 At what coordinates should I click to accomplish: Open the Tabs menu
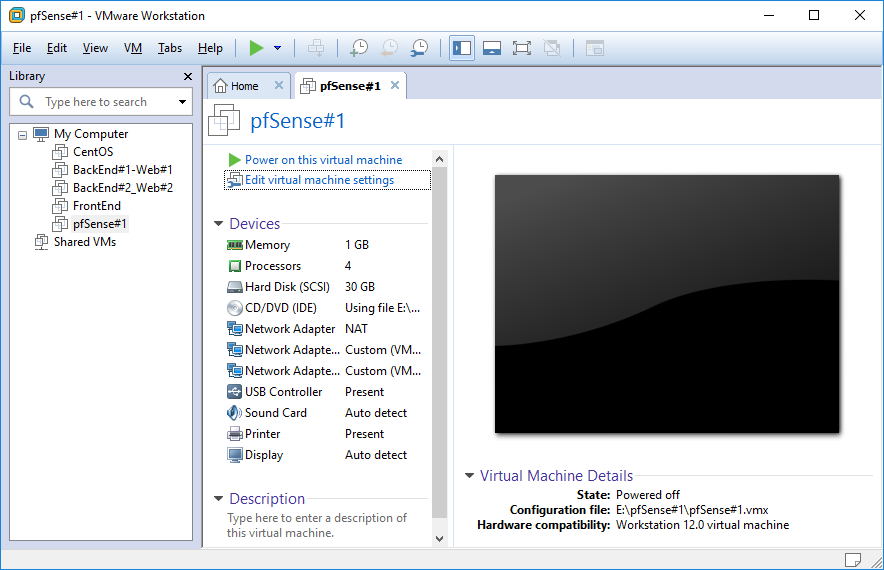click(x=170, y=48)
